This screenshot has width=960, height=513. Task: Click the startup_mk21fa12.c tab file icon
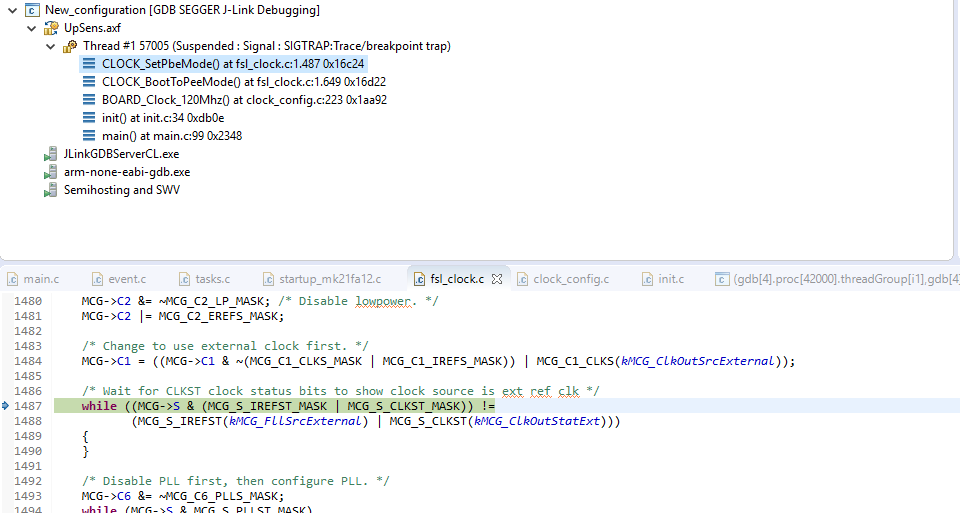pyautogui.click(x=268, y=279)
